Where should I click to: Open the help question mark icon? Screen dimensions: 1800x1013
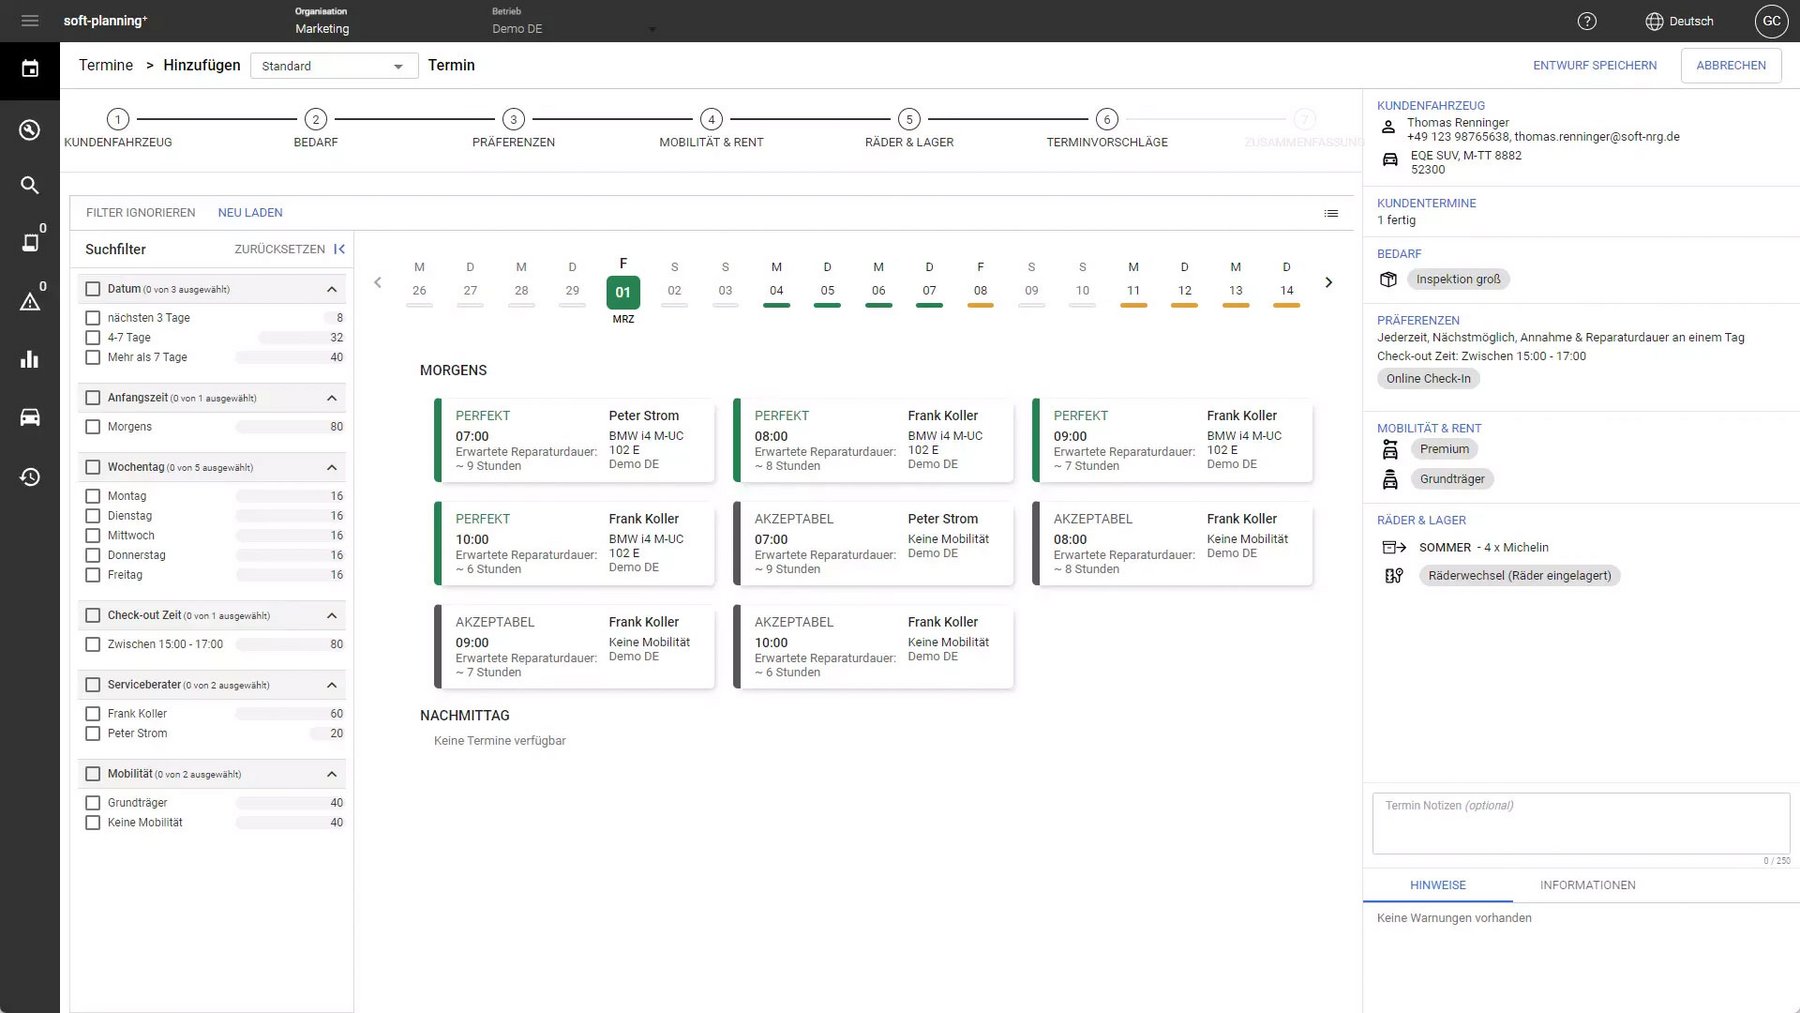click(x=1587, y=21)
